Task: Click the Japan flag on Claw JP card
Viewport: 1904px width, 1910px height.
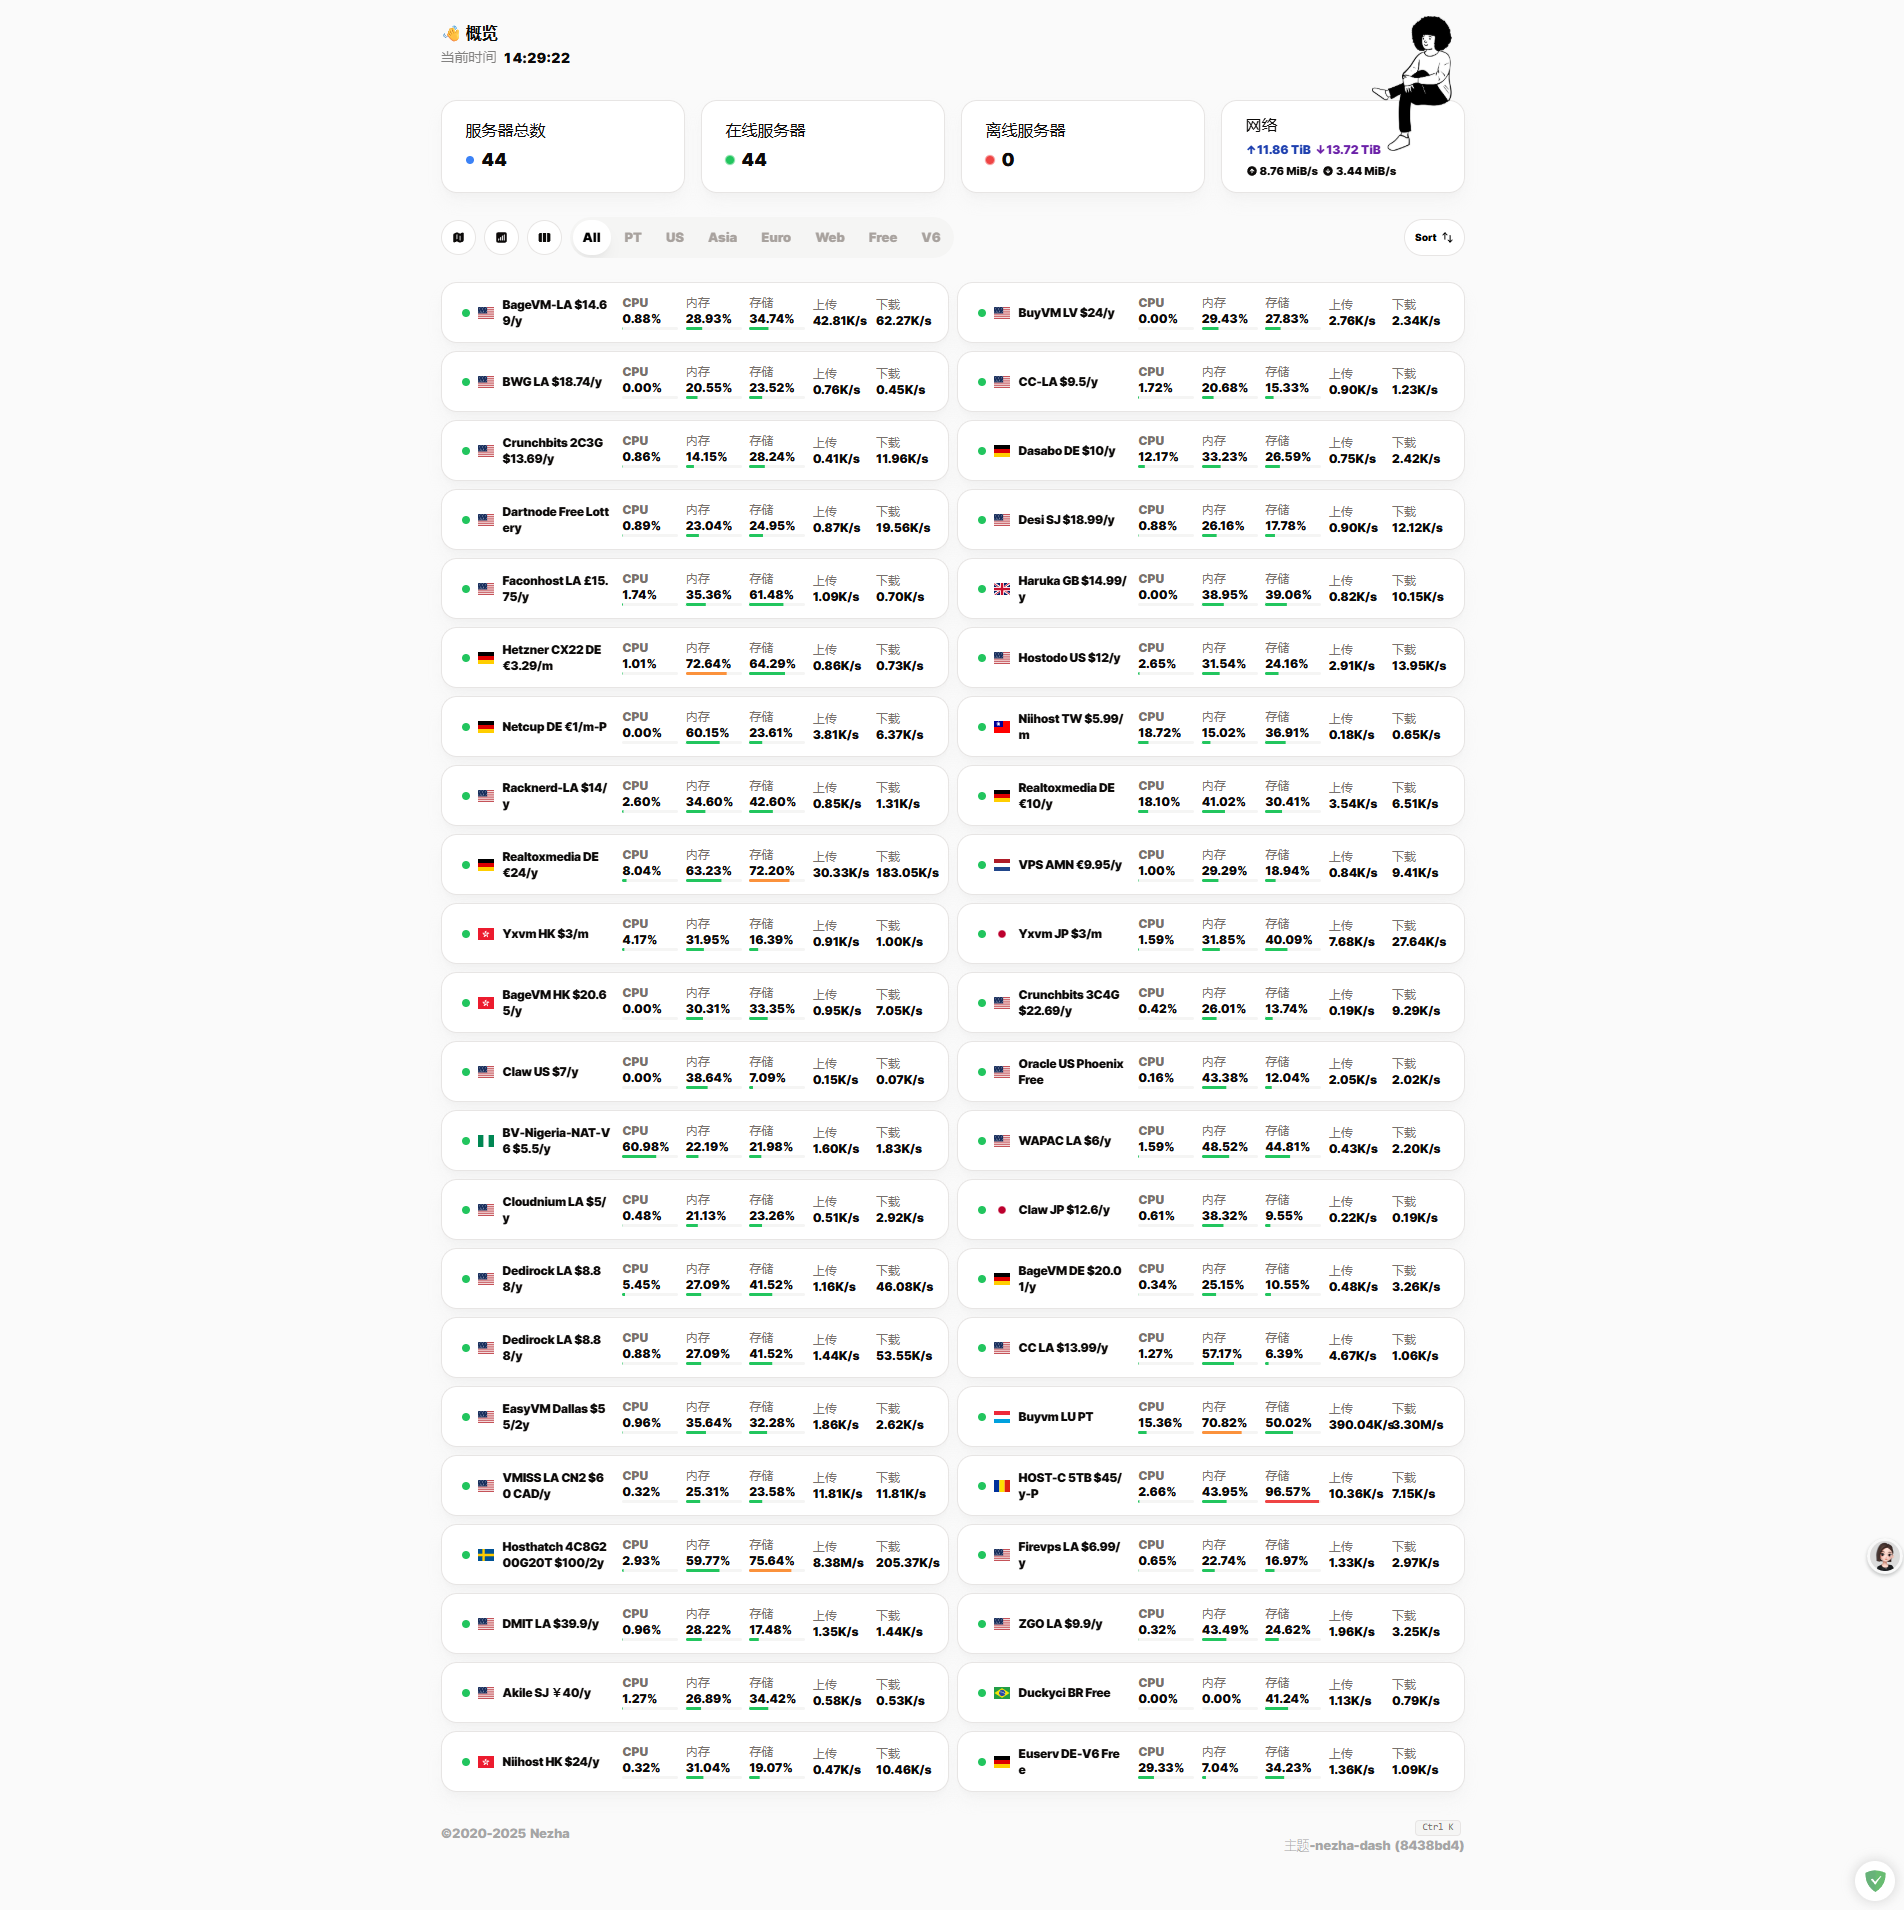Action: point(1002,1210)
